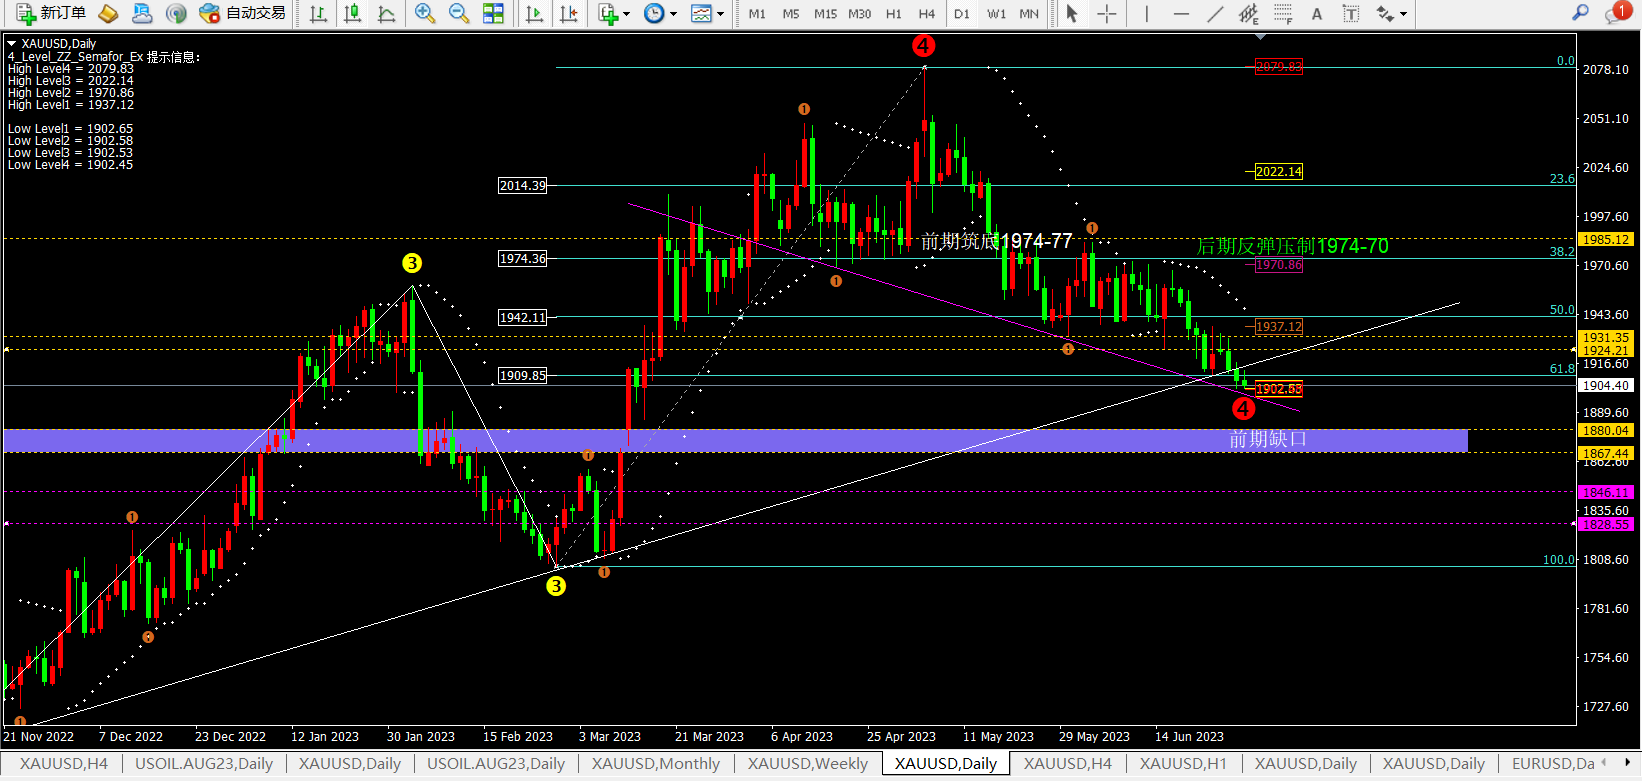Toggle auto scroll chart to latest bar
The height and width of the screenshot is (781, 1642).
pos(535,13)
